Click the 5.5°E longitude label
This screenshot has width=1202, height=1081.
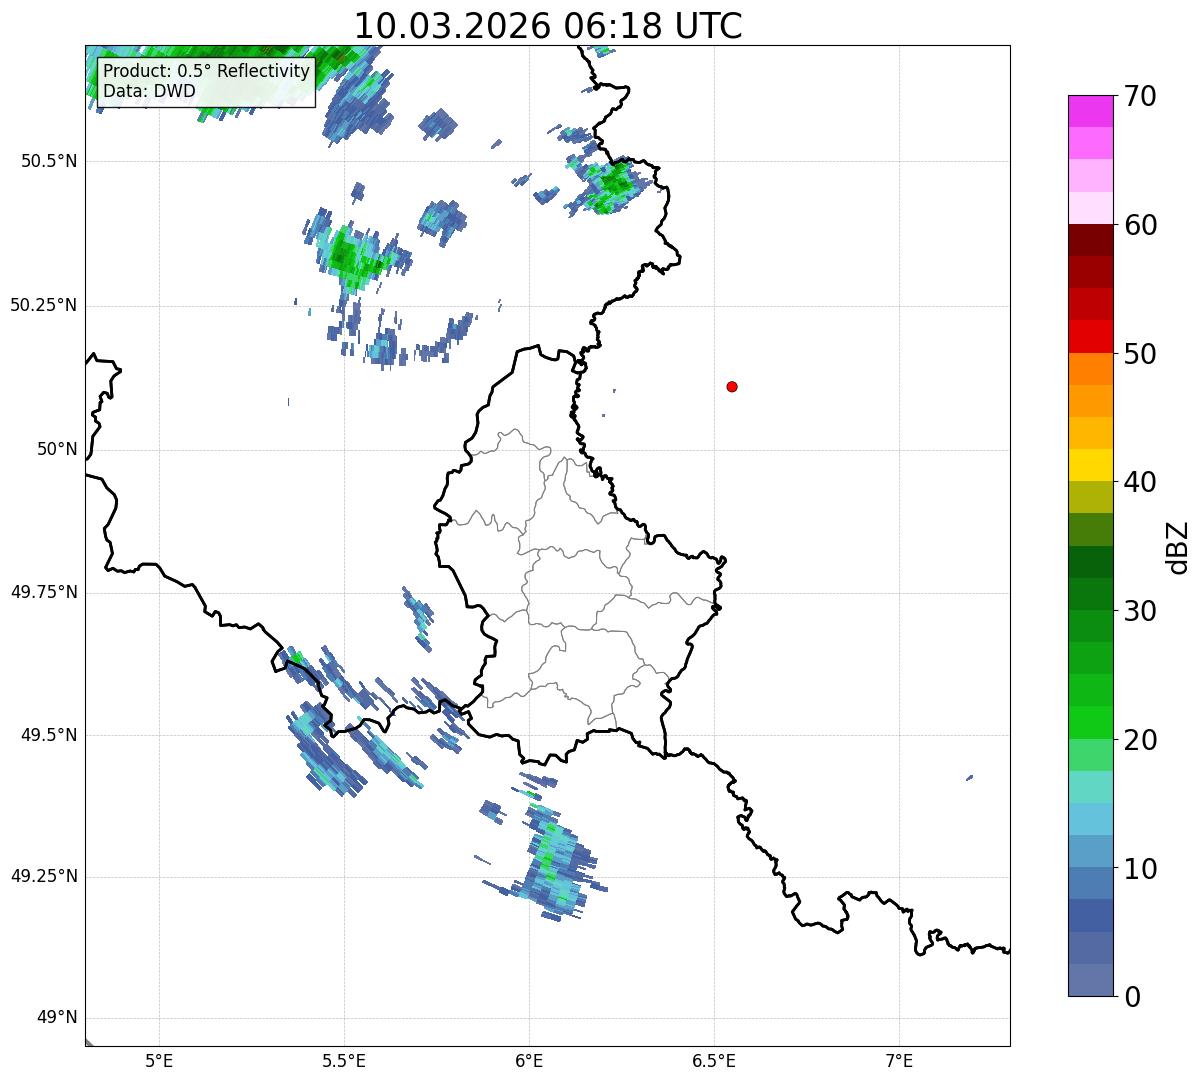point(344,1061)
